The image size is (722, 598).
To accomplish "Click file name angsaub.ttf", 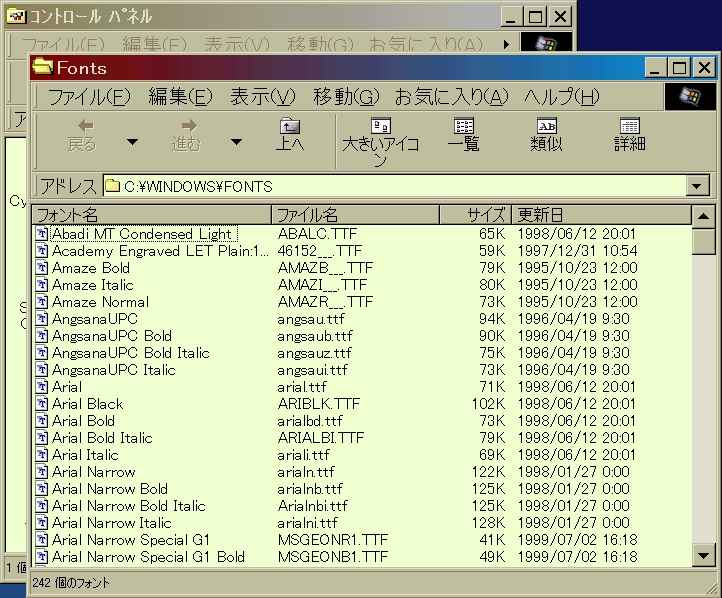I will [x=315, y=336].
